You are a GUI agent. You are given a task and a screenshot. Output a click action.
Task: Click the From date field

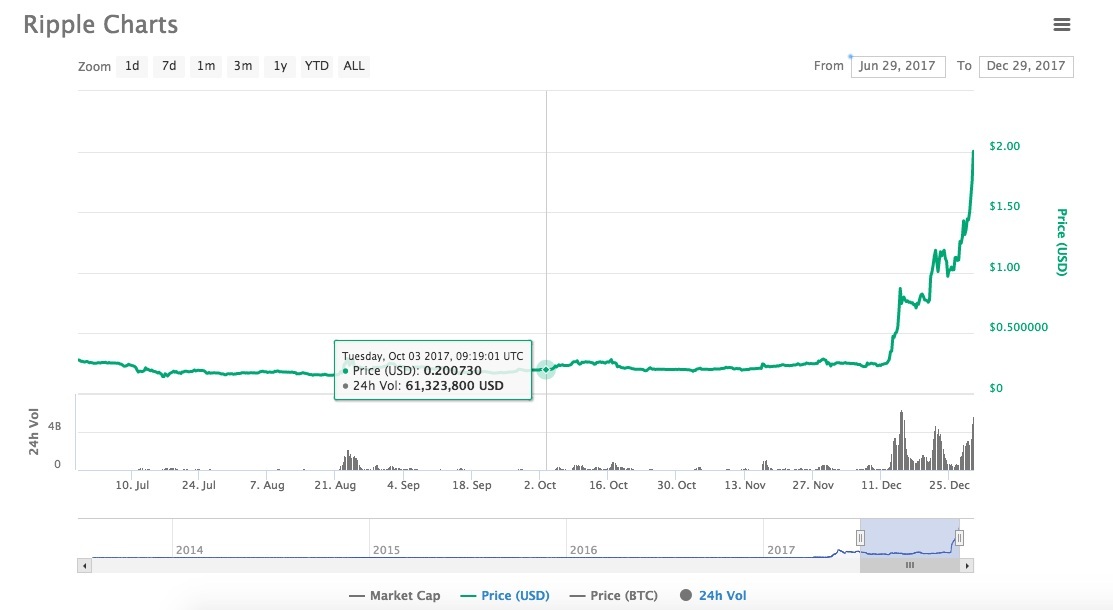coord(897,66)
